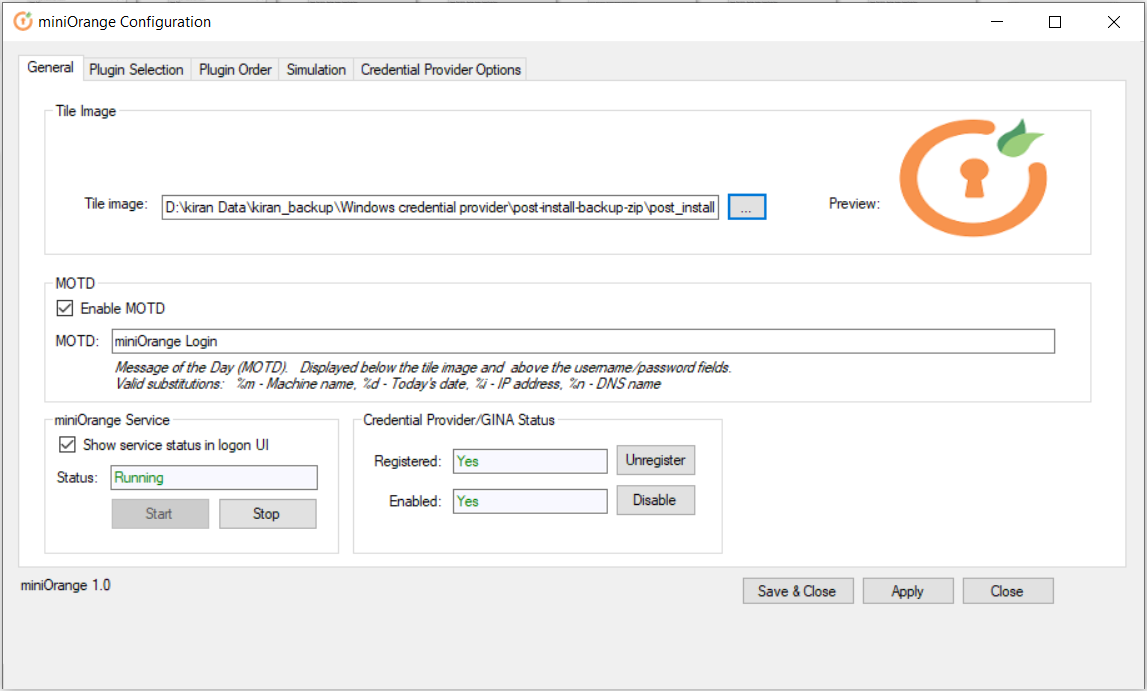This screenshot has height=691, width=1147.
Task: Toggle the Enable MOTD checkbox
Action: coord(65,308)
